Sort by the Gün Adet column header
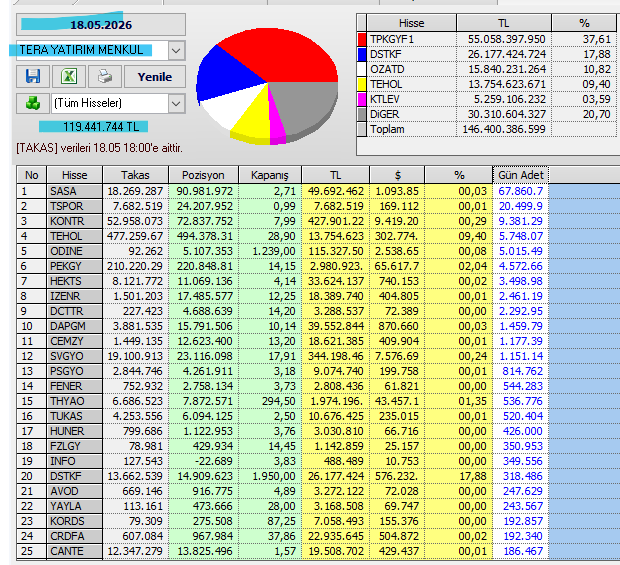The width and height of the screenshot is (620, 565). click(521, 175)
